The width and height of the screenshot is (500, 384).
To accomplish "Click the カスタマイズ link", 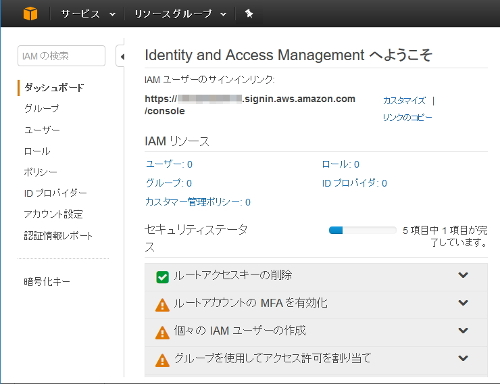I will [404, 100].
